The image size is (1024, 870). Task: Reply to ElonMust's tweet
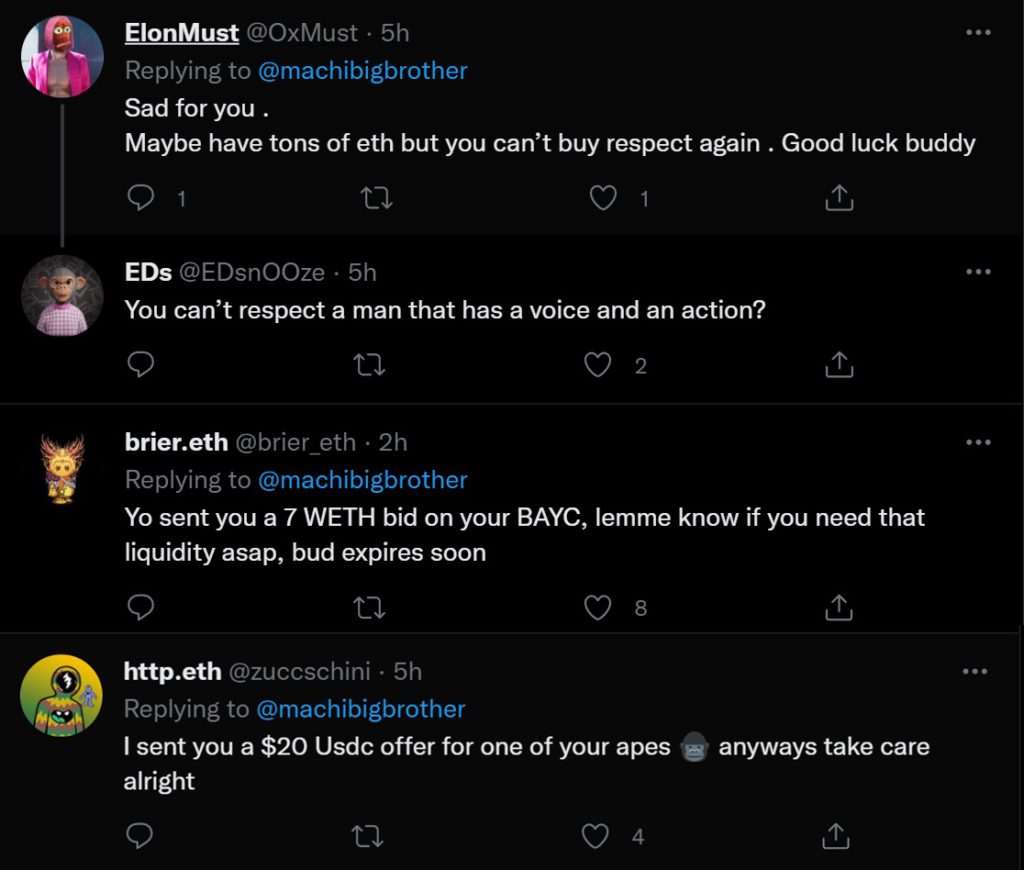pos(142,199)
